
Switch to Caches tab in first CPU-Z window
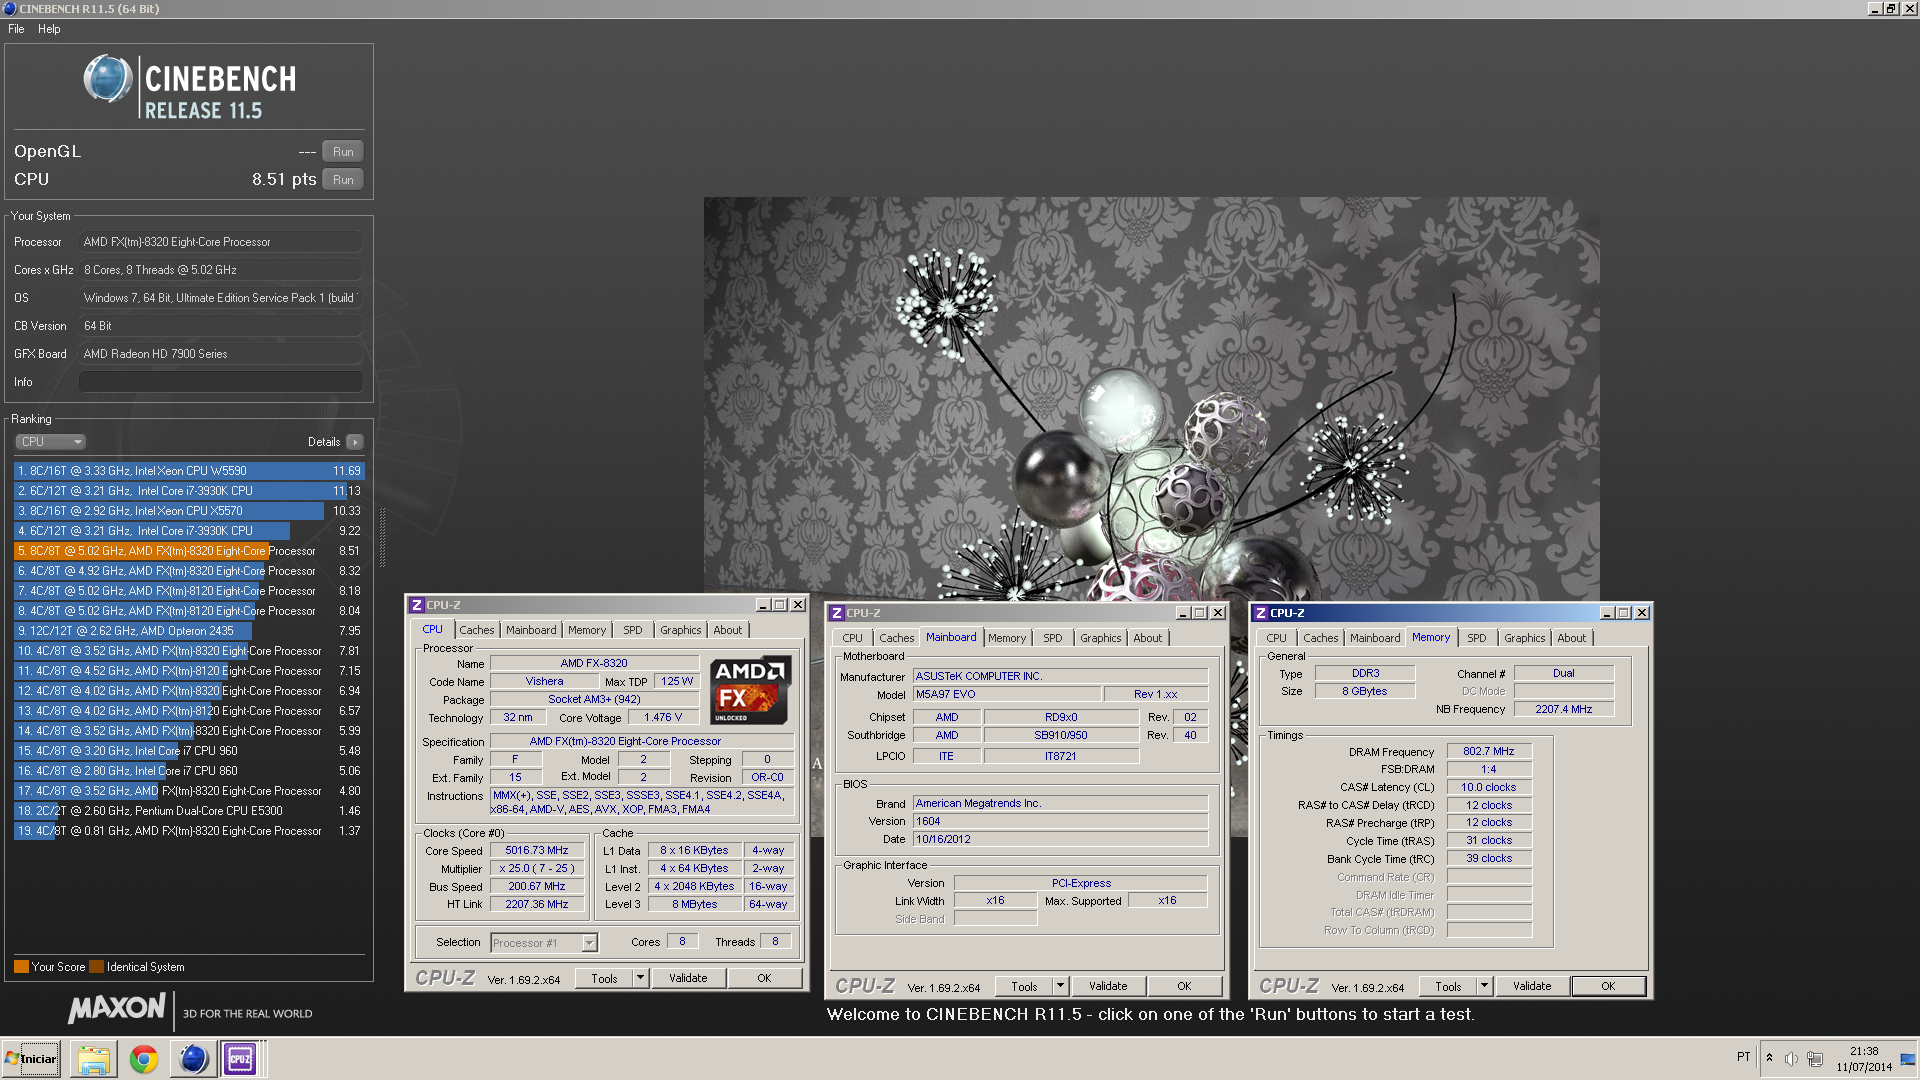coord(477,630)
